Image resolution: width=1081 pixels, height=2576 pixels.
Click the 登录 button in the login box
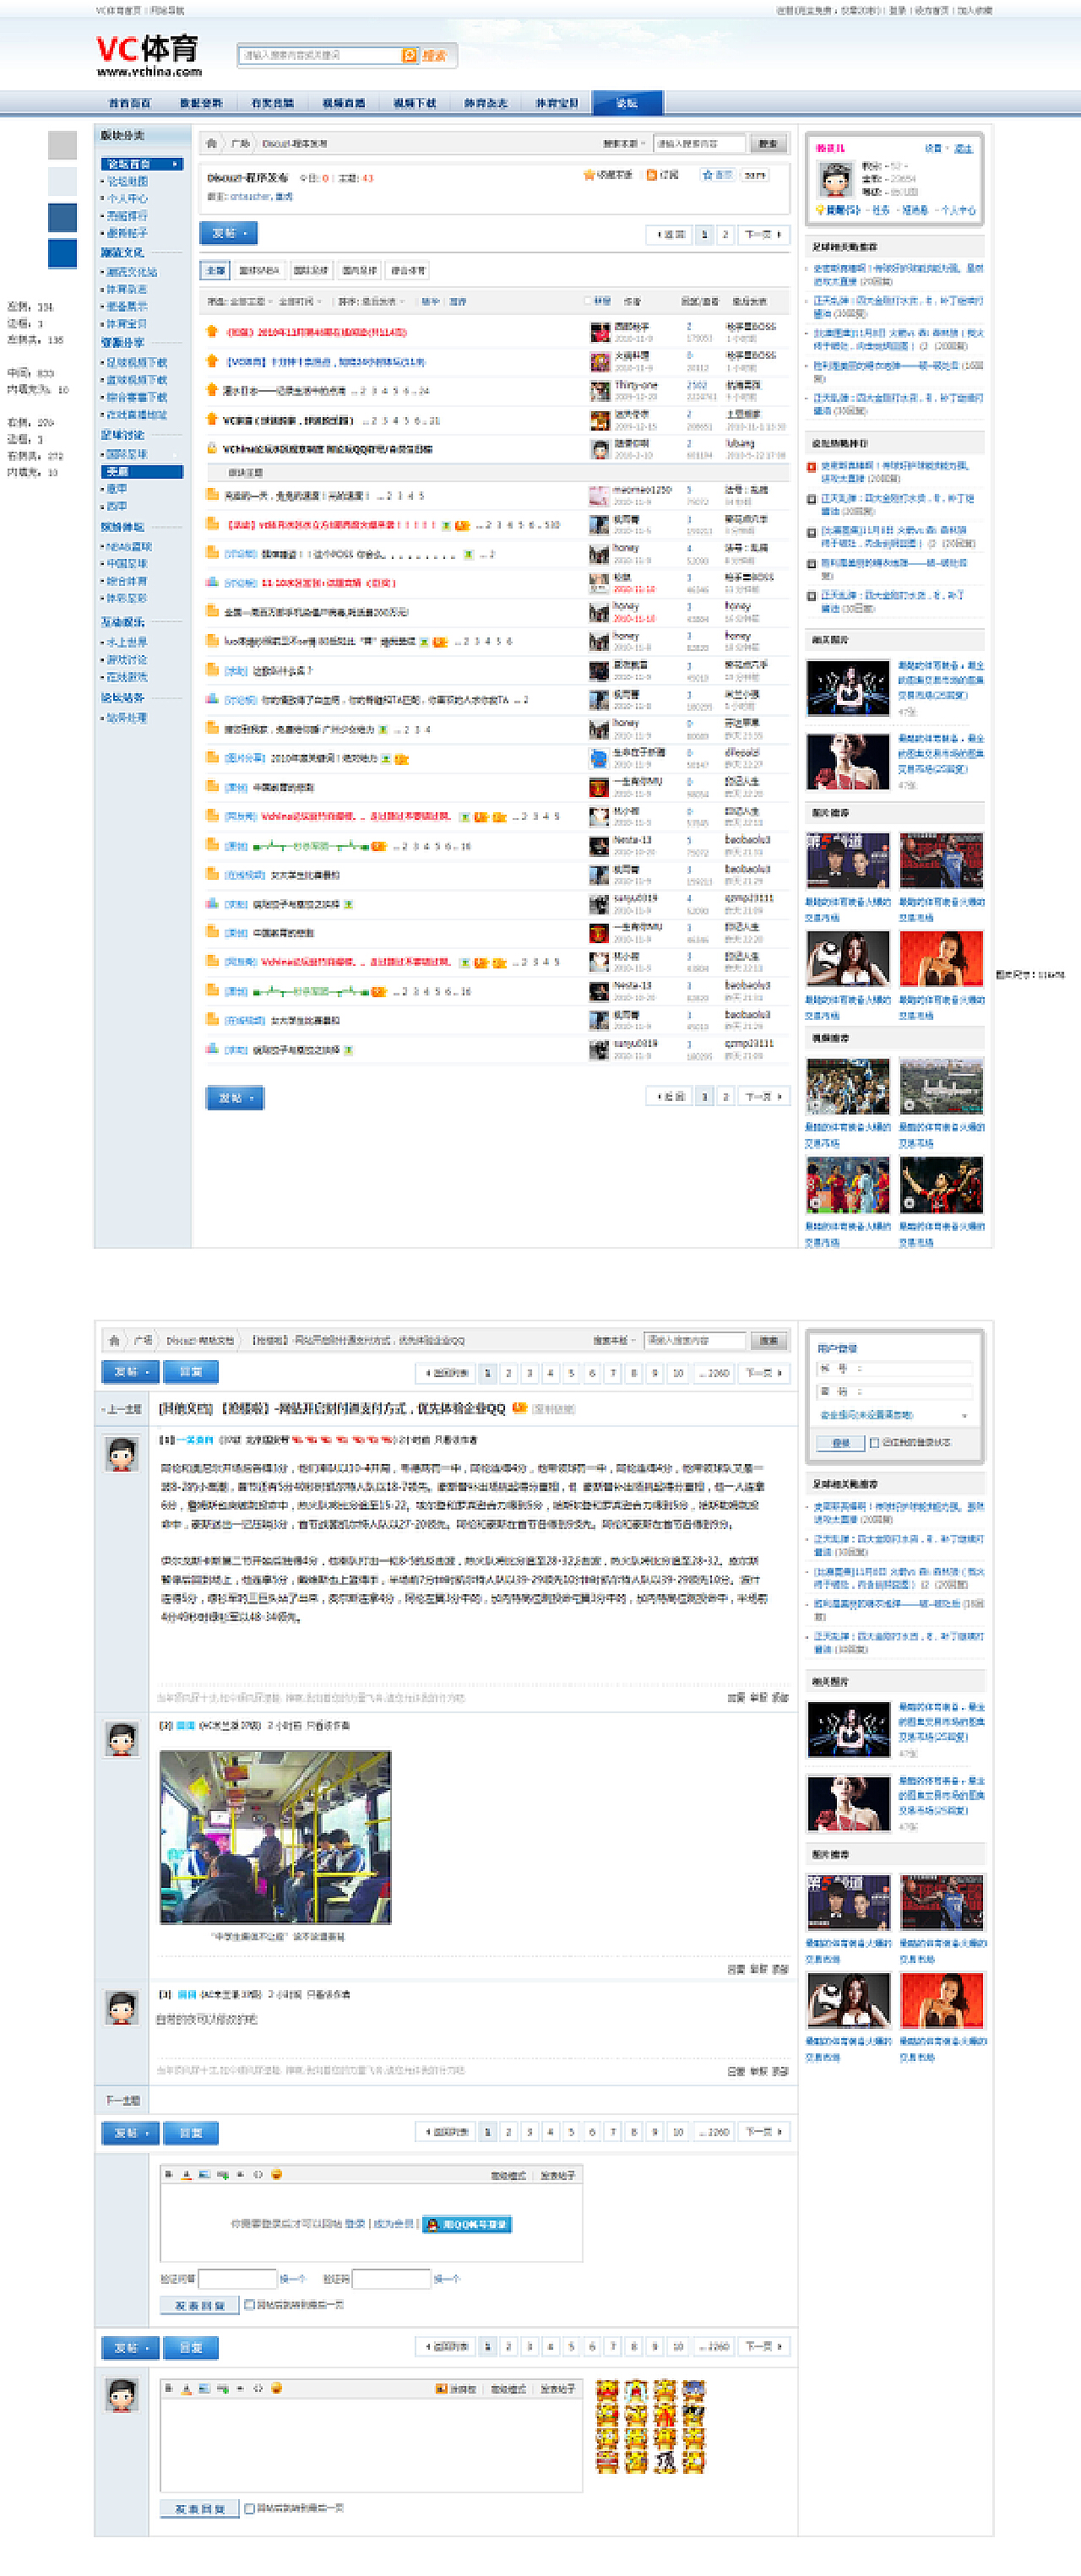[840, 1442]
